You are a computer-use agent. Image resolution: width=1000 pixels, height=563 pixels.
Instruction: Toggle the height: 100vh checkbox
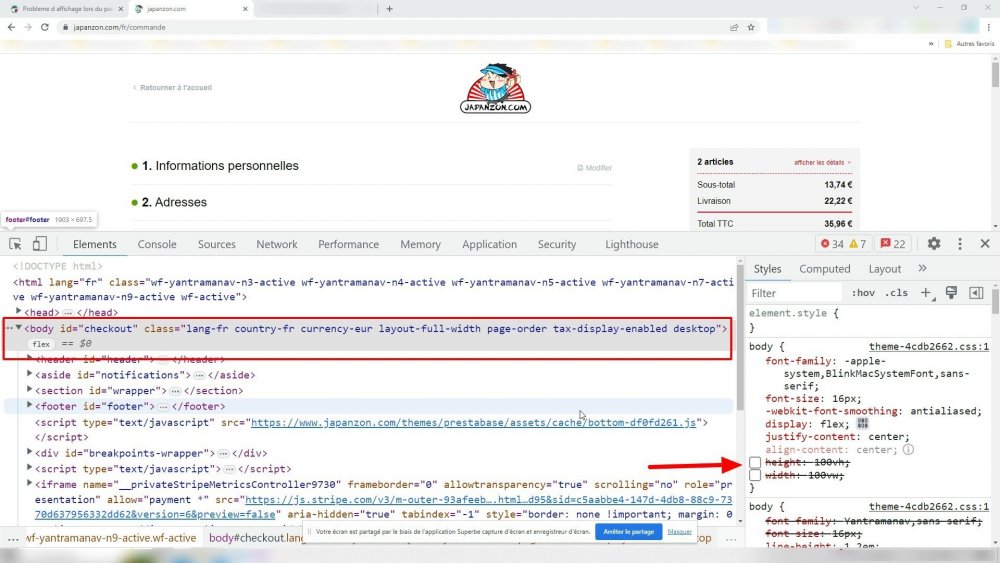tap(755, 462)
